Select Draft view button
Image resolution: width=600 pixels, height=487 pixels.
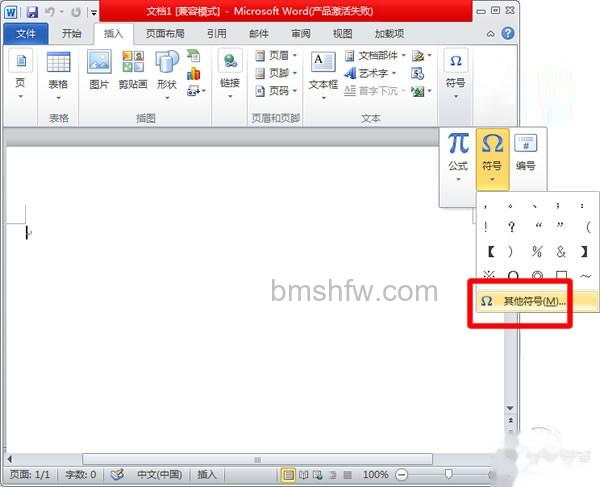pos(347,475)
